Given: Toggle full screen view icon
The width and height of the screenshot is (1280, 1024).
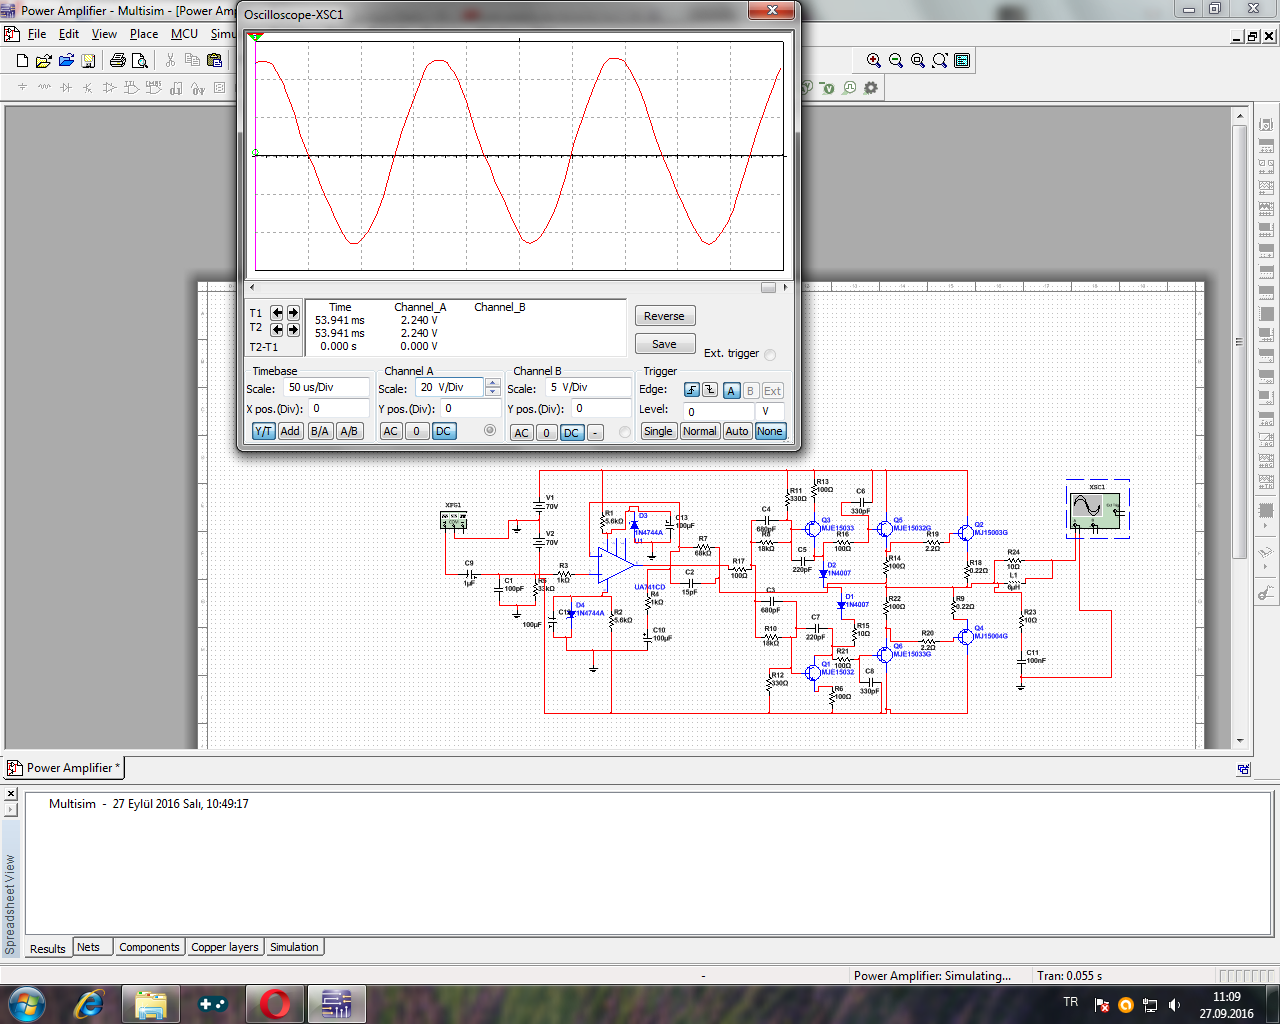Looking at the screenshot, I should pos(962,60).
